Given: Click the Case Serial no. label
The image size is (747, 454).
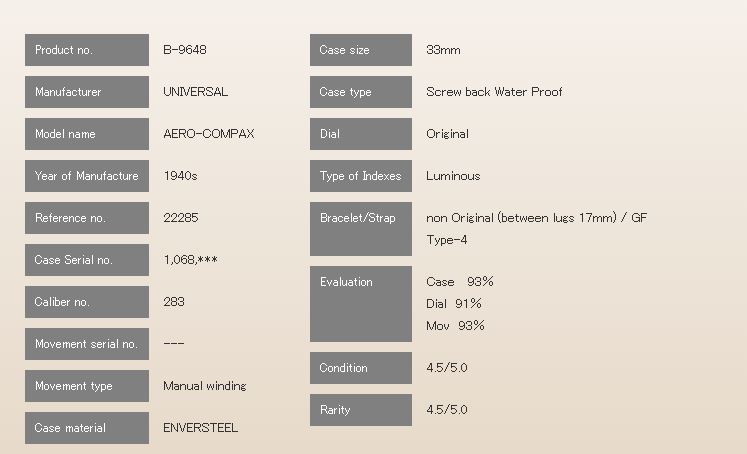Looking at the screenshot, I should point(87,260).
